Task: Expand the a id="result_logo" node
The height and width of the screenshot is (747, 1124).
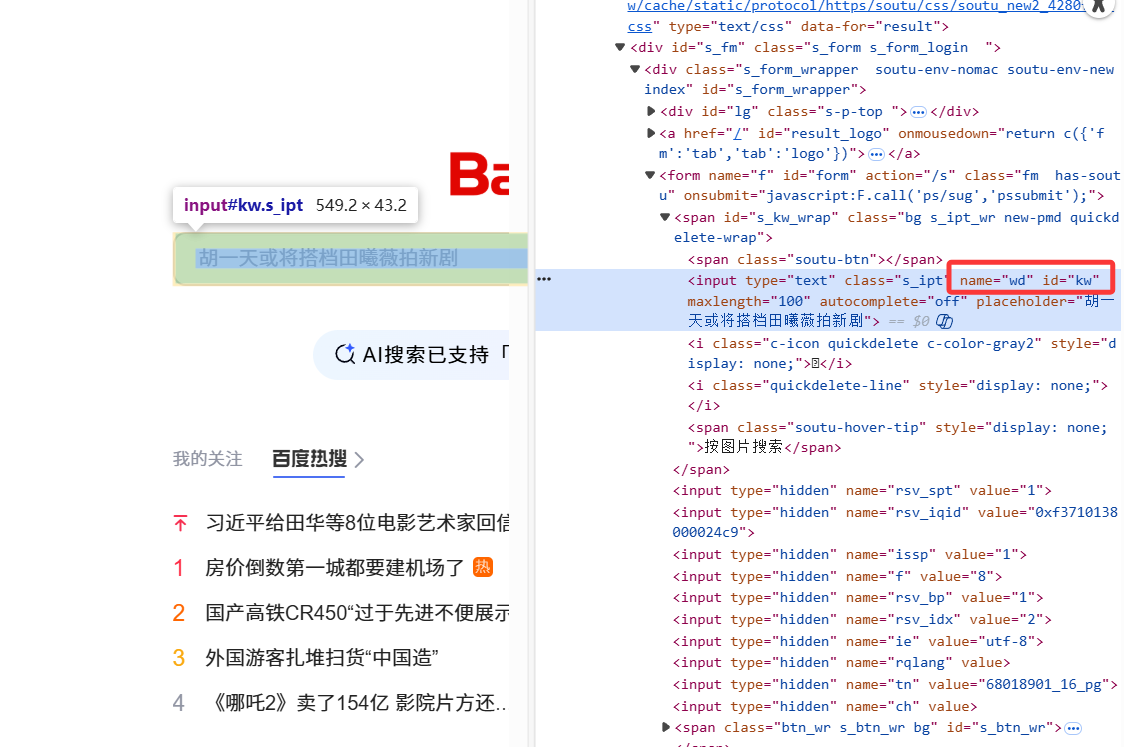Action: [651, 133]
